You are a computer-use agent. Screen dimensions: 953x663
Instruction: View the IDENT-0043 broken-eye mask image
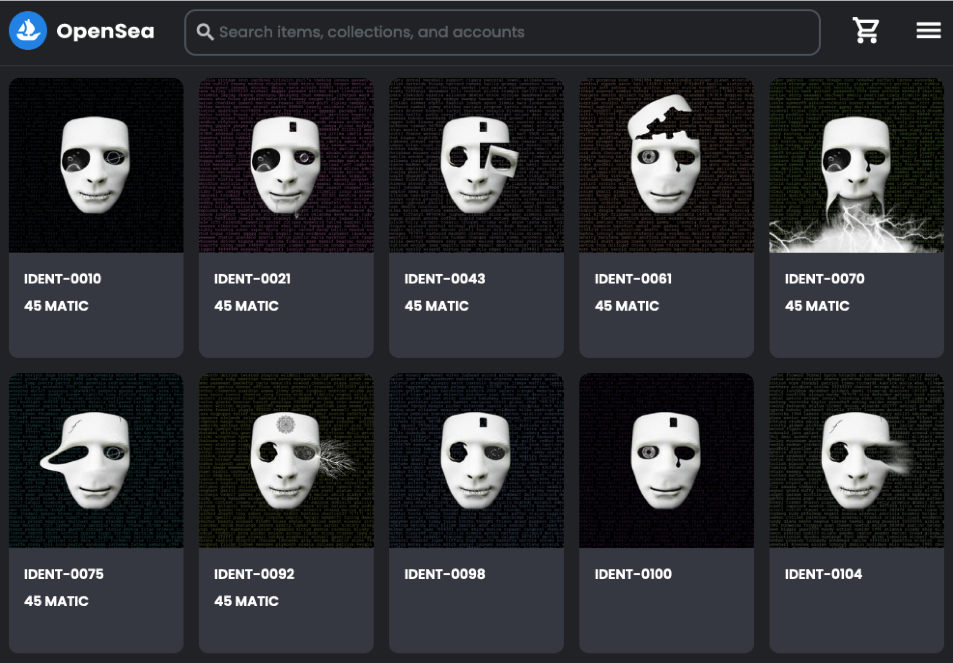tap(476, 166)
